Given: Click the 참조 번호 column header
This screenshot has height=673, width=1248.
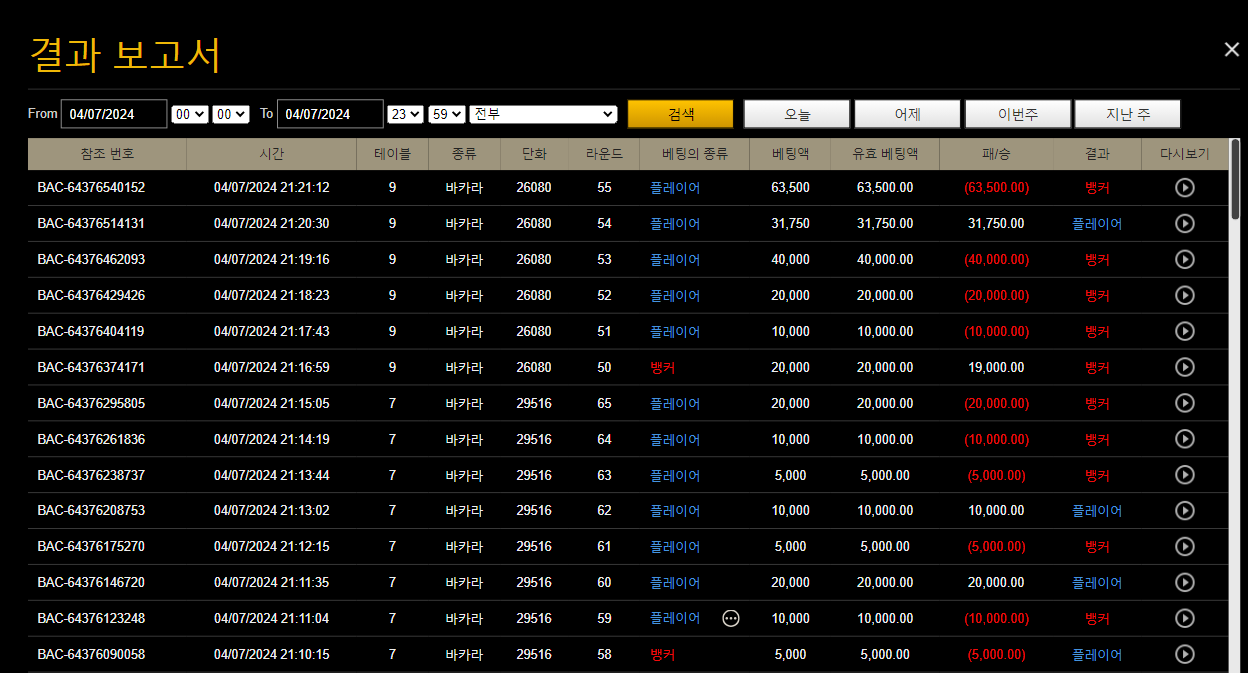Looking at the screenshot, I should [107, 154].
